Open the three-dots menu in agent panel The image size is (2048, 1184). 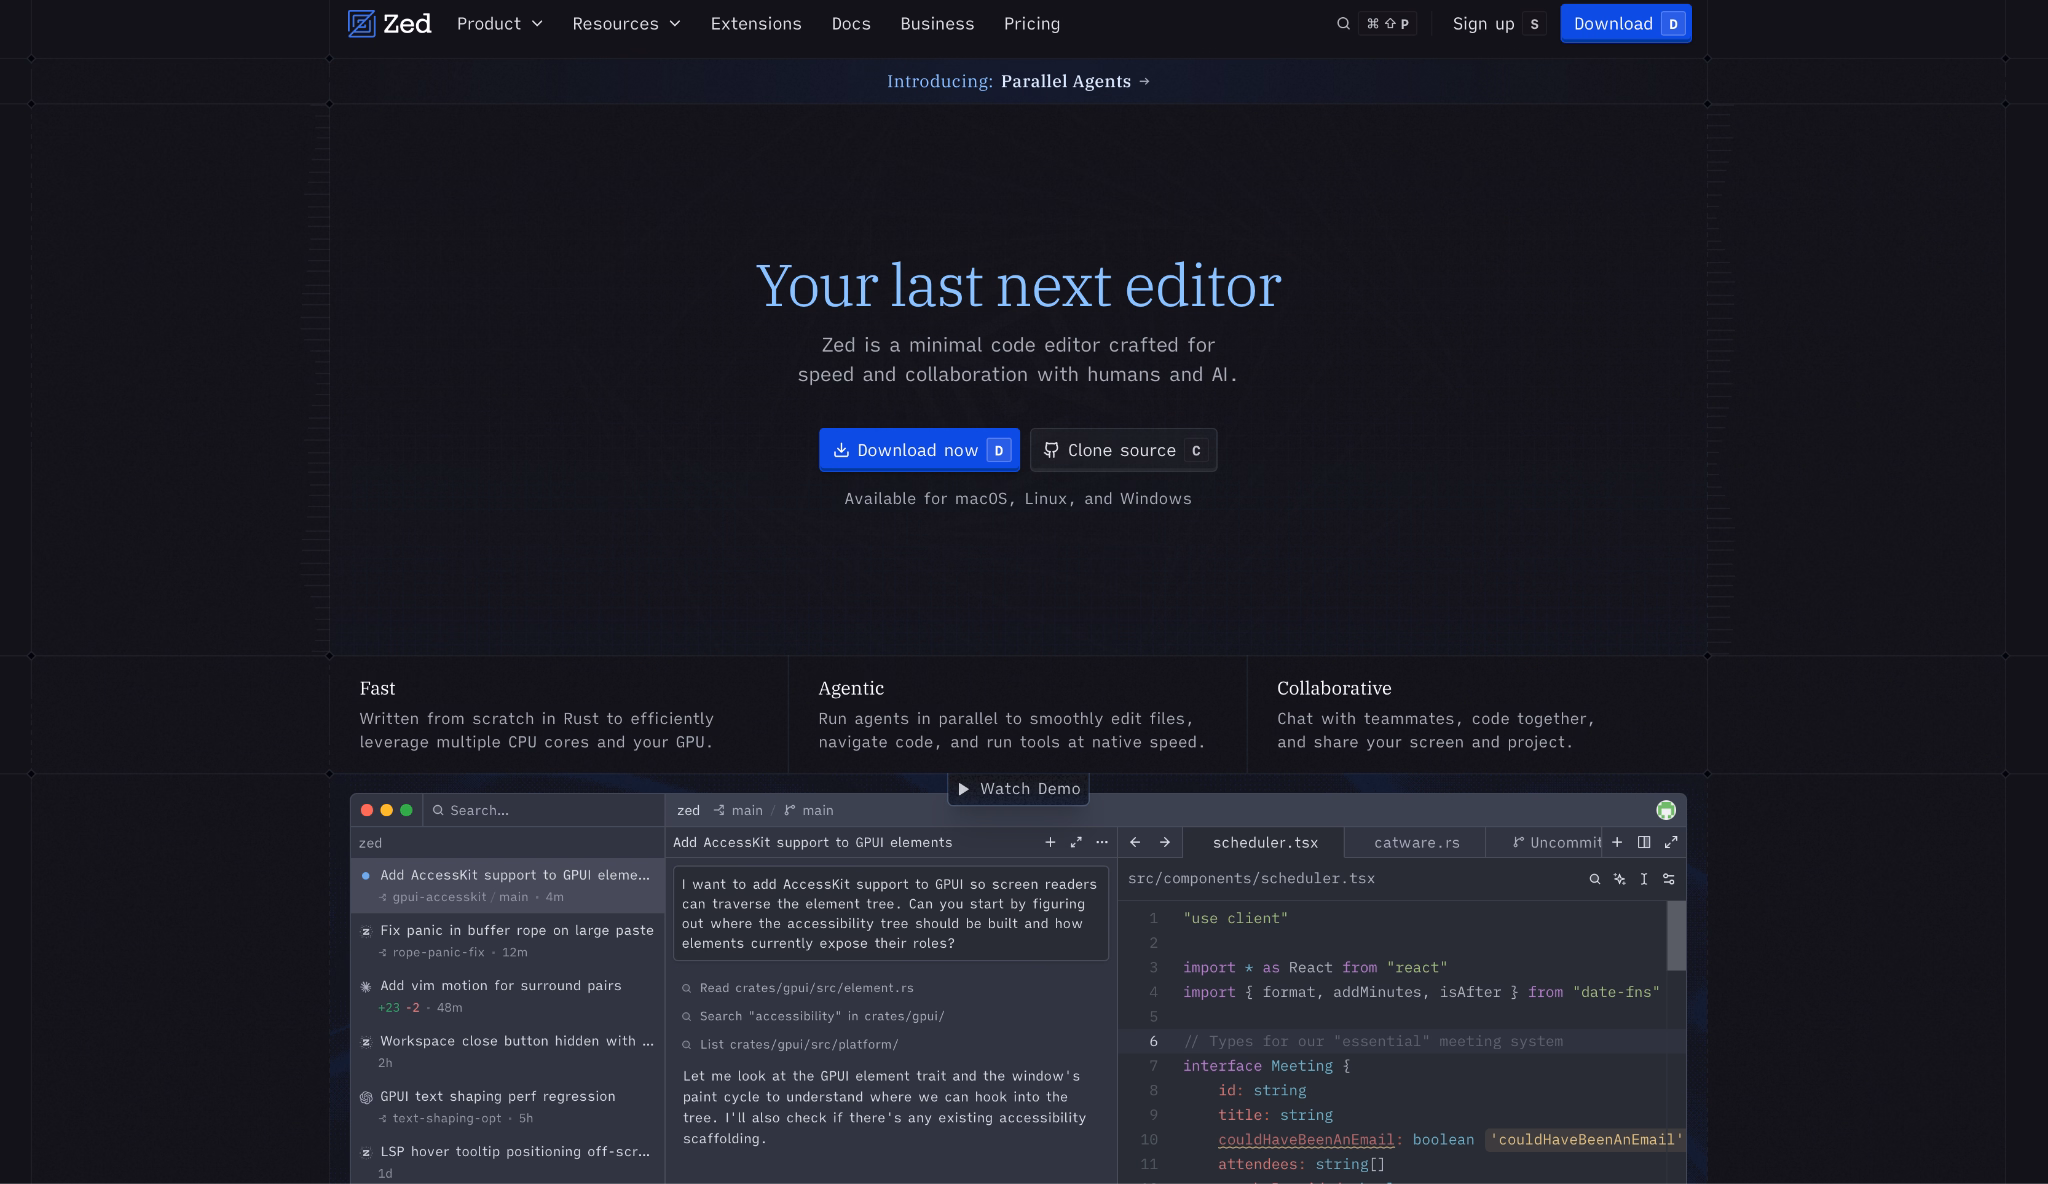click(1102, 842)
